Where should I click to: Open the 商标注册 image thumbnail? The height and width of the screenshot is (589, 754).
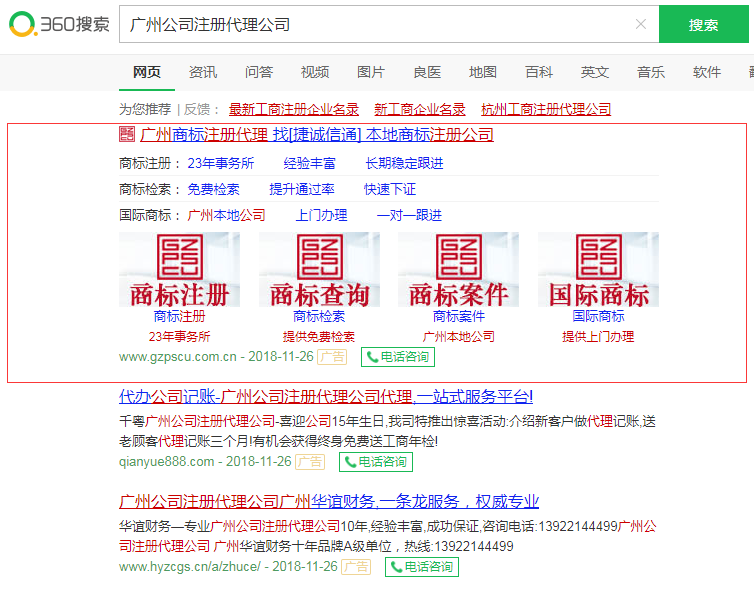click(179, 270)
